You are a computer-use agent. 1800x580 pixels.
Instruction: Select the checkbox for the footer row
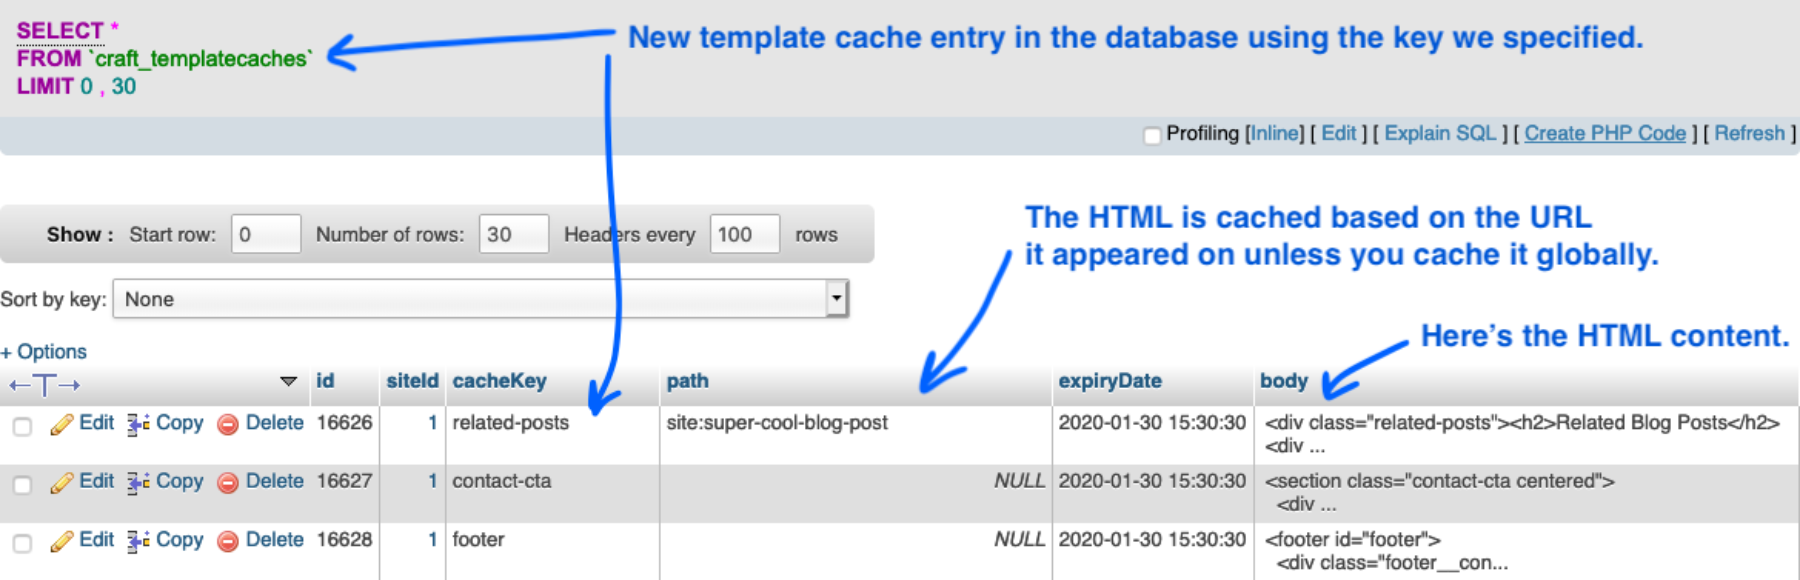tap(22, 543)
